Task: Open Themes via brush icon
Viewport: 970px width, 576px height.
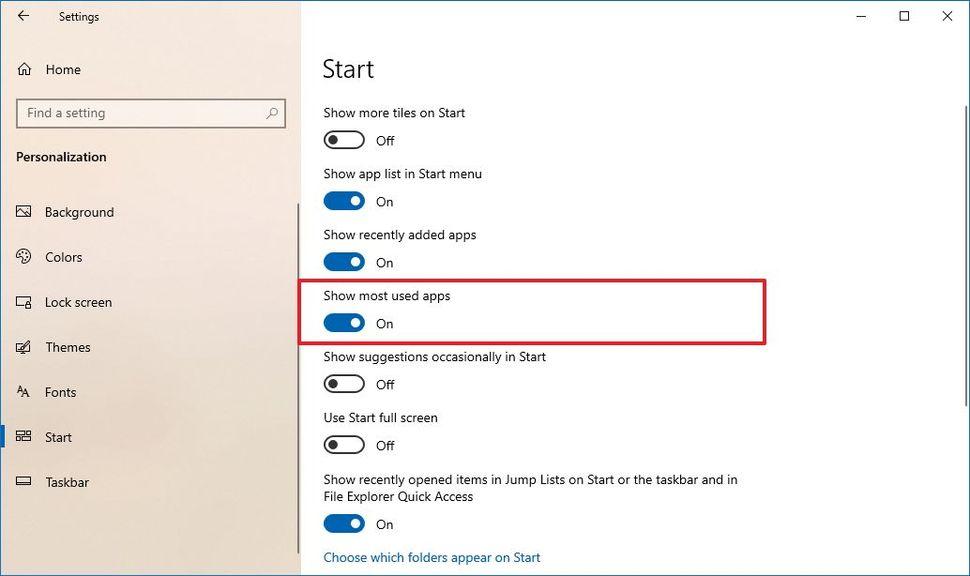Action: (x=24, y=347)
